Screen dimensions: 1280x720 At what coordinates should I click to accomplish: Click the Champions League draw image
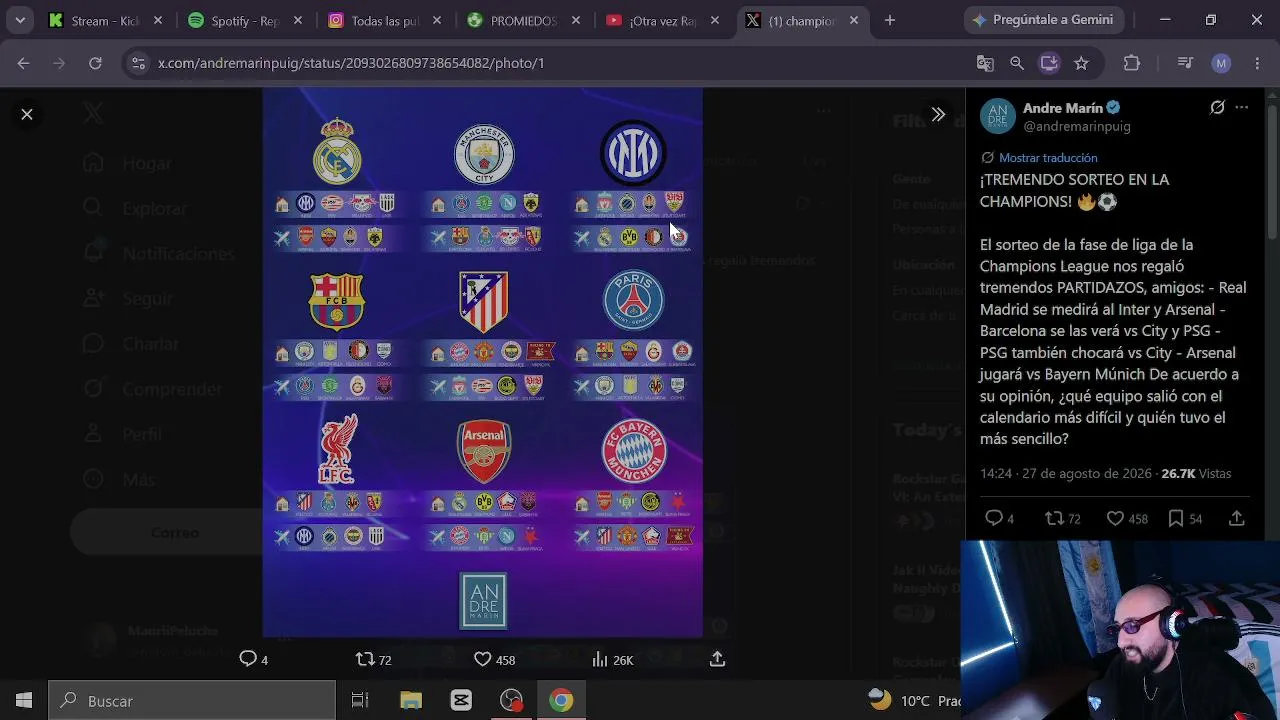point(482,362)
